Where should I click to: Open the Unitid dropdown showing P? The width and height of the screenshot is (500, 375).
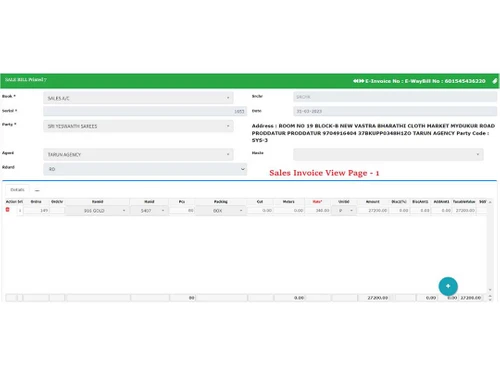(x=344, y=211)
